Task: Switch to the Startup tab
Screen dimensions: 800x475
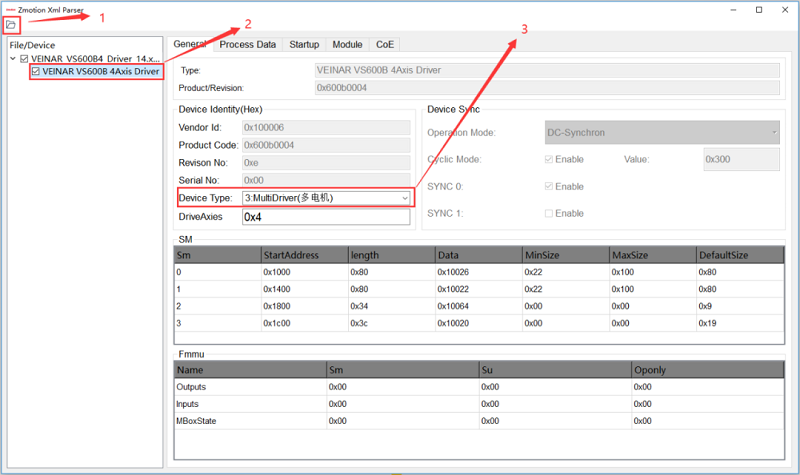Action: pos(304,45)
